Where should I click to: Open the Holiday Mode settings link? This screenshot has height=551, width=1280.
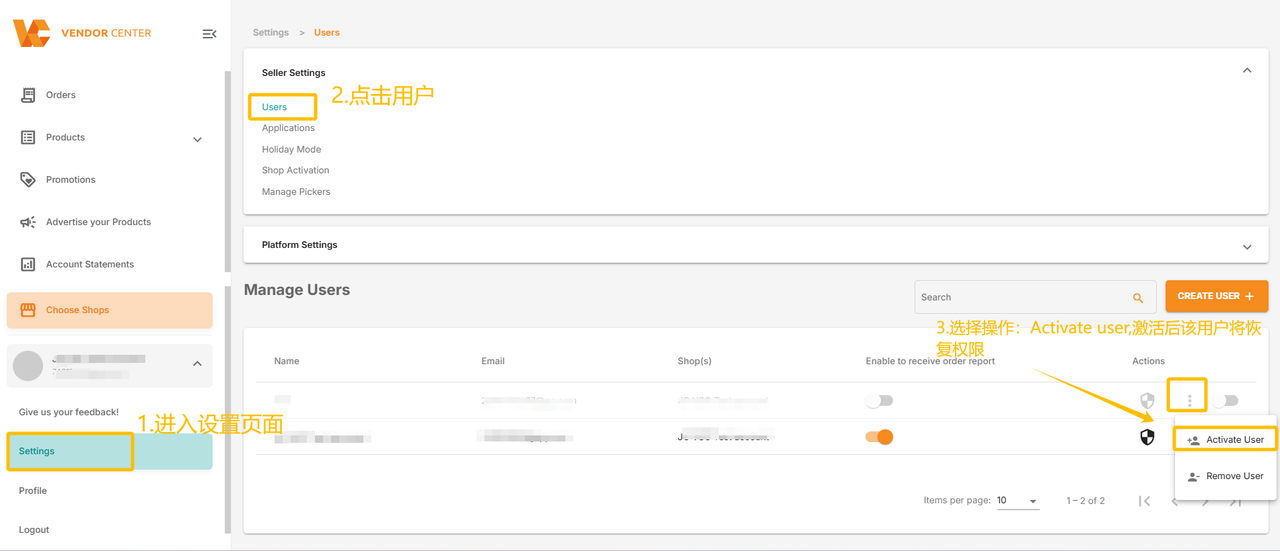[x=291, y=149]
